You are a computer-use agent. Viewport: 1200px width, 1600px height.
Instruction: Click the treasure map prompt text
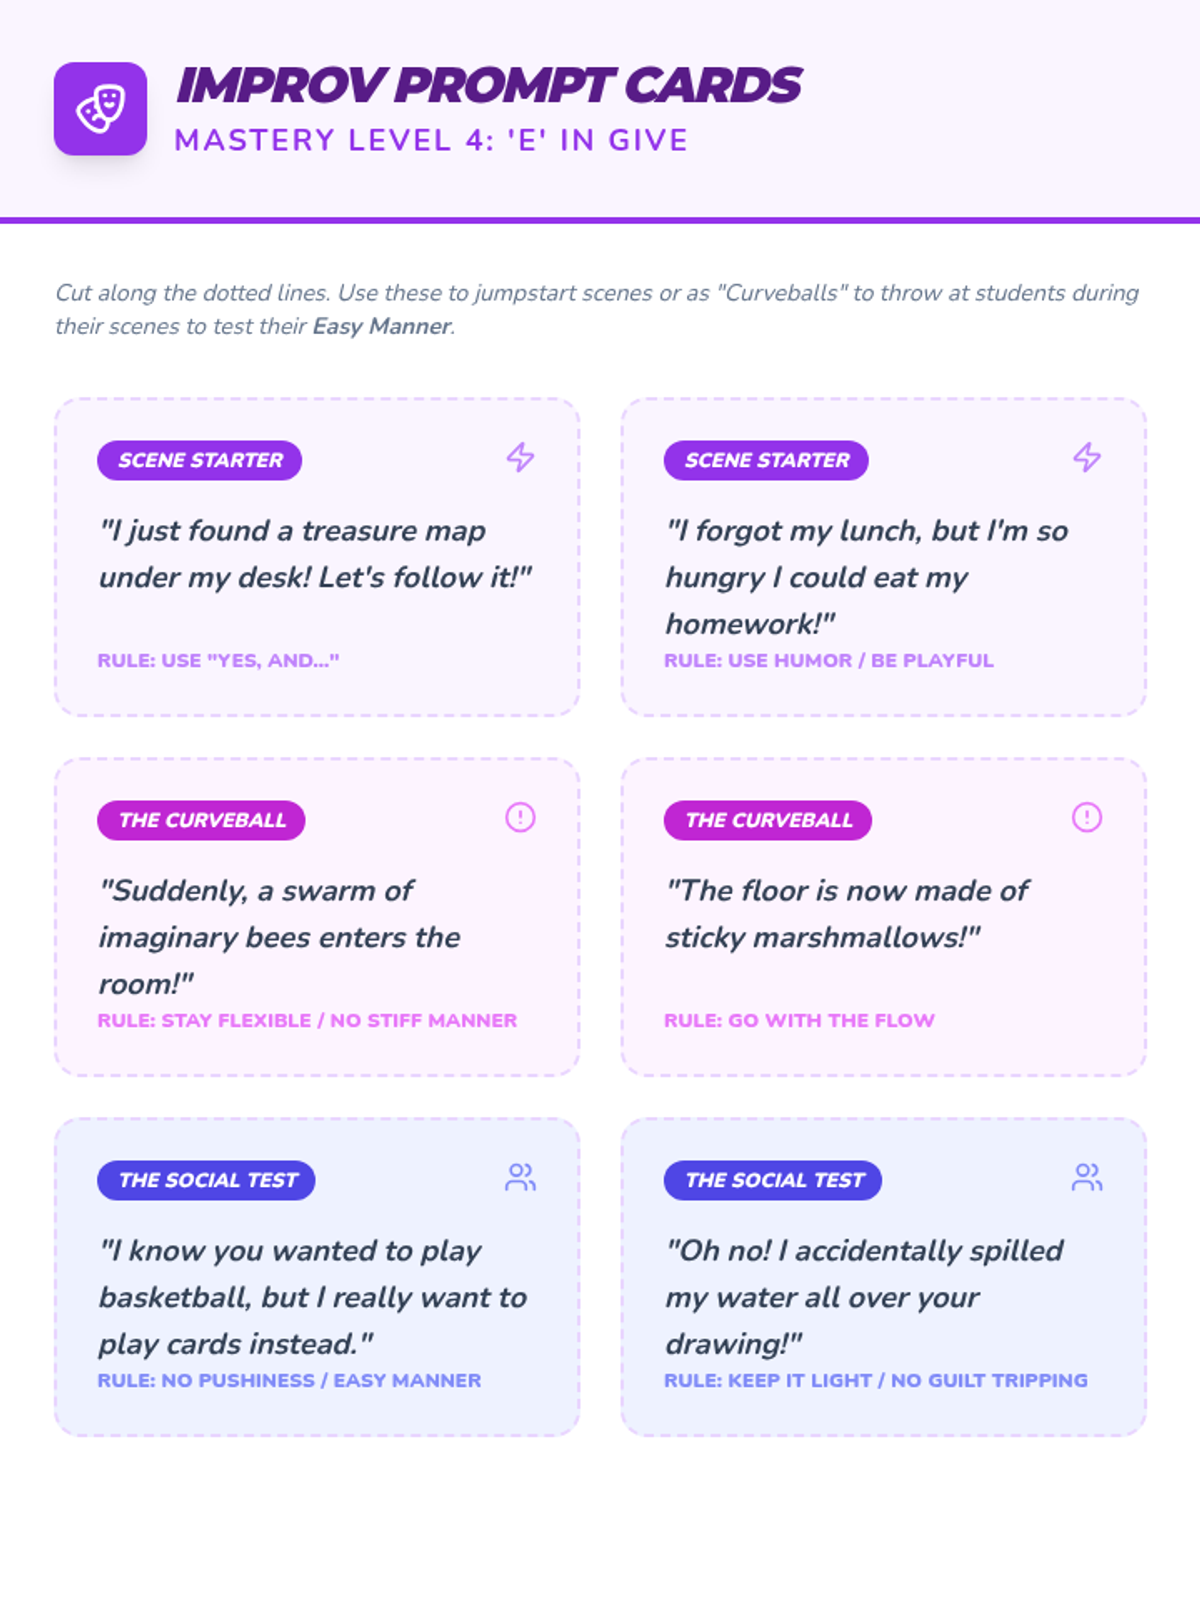coord(315,554)
